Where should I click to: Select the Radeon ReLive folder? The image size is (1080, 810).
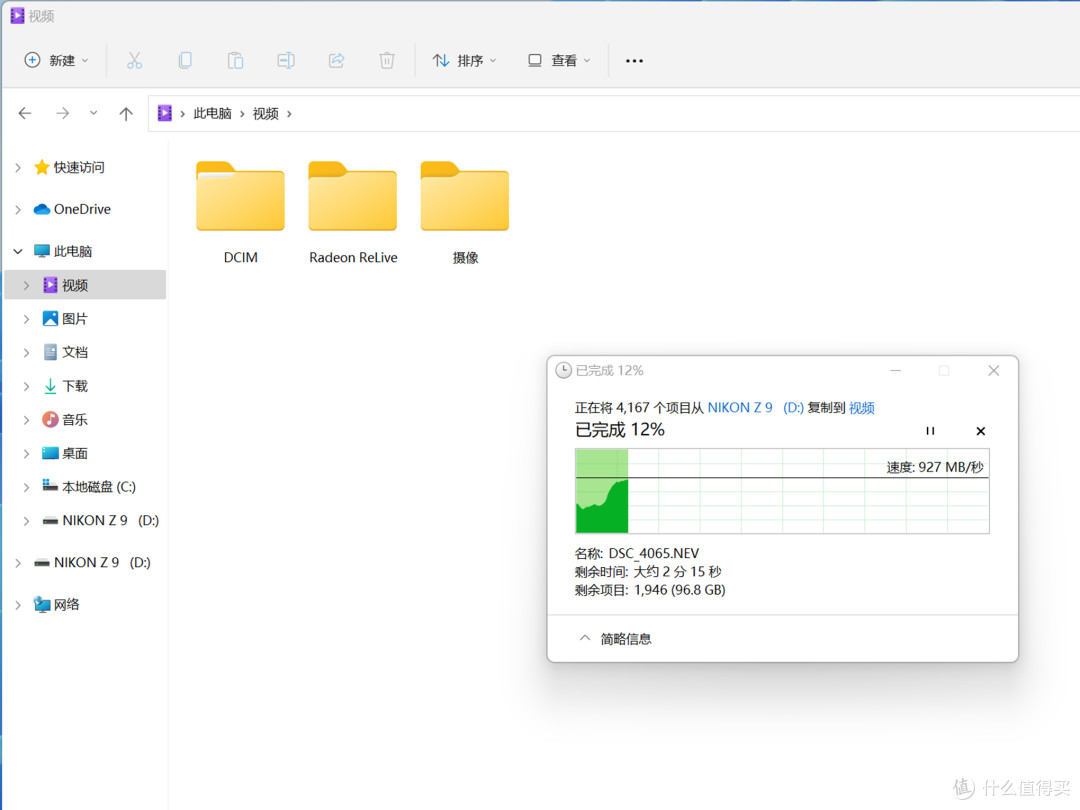[x=353, y=214]
